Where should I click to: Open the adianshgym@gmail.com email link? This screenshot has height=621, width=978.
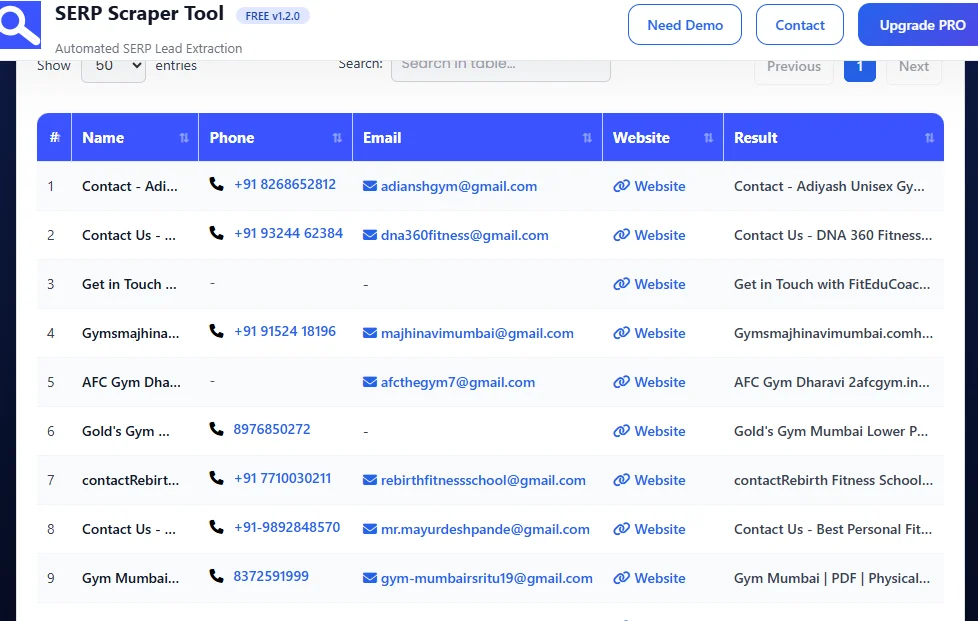[458, 186]
